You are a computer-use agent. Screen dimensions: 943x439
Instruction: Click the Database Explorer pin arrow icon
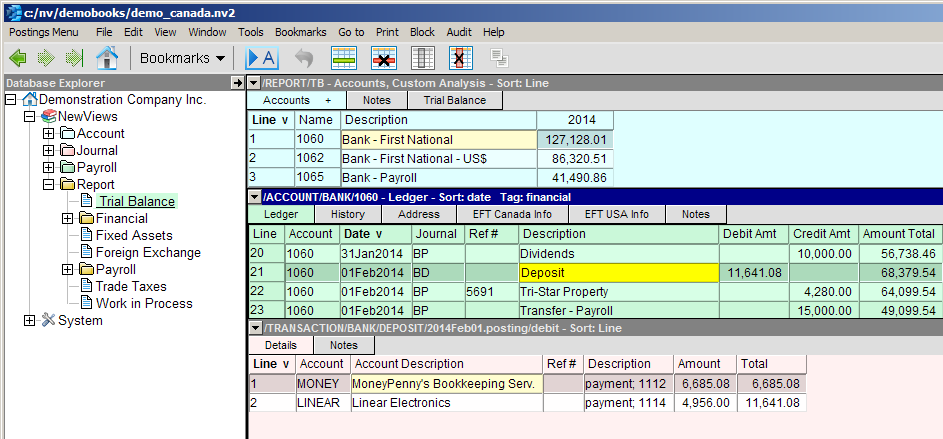[237, 83]
